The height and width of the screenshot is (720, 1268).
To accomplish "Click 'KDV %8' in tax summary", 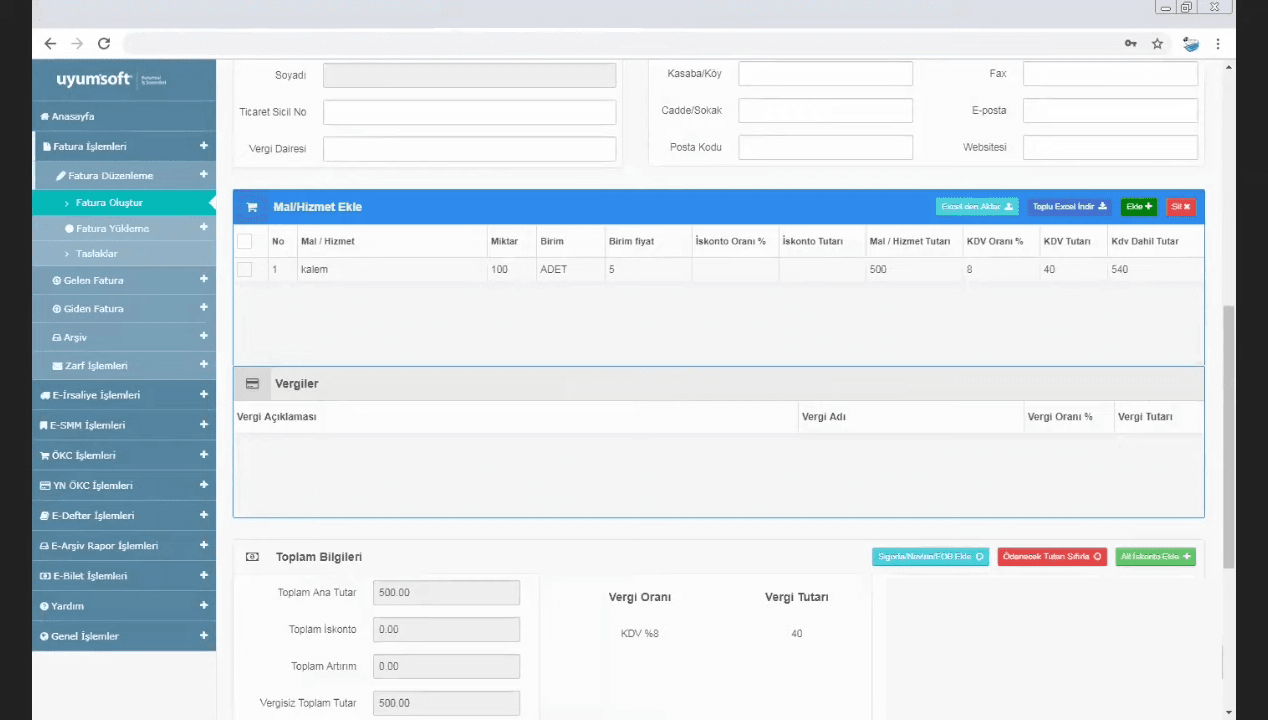I will point(640,633).
